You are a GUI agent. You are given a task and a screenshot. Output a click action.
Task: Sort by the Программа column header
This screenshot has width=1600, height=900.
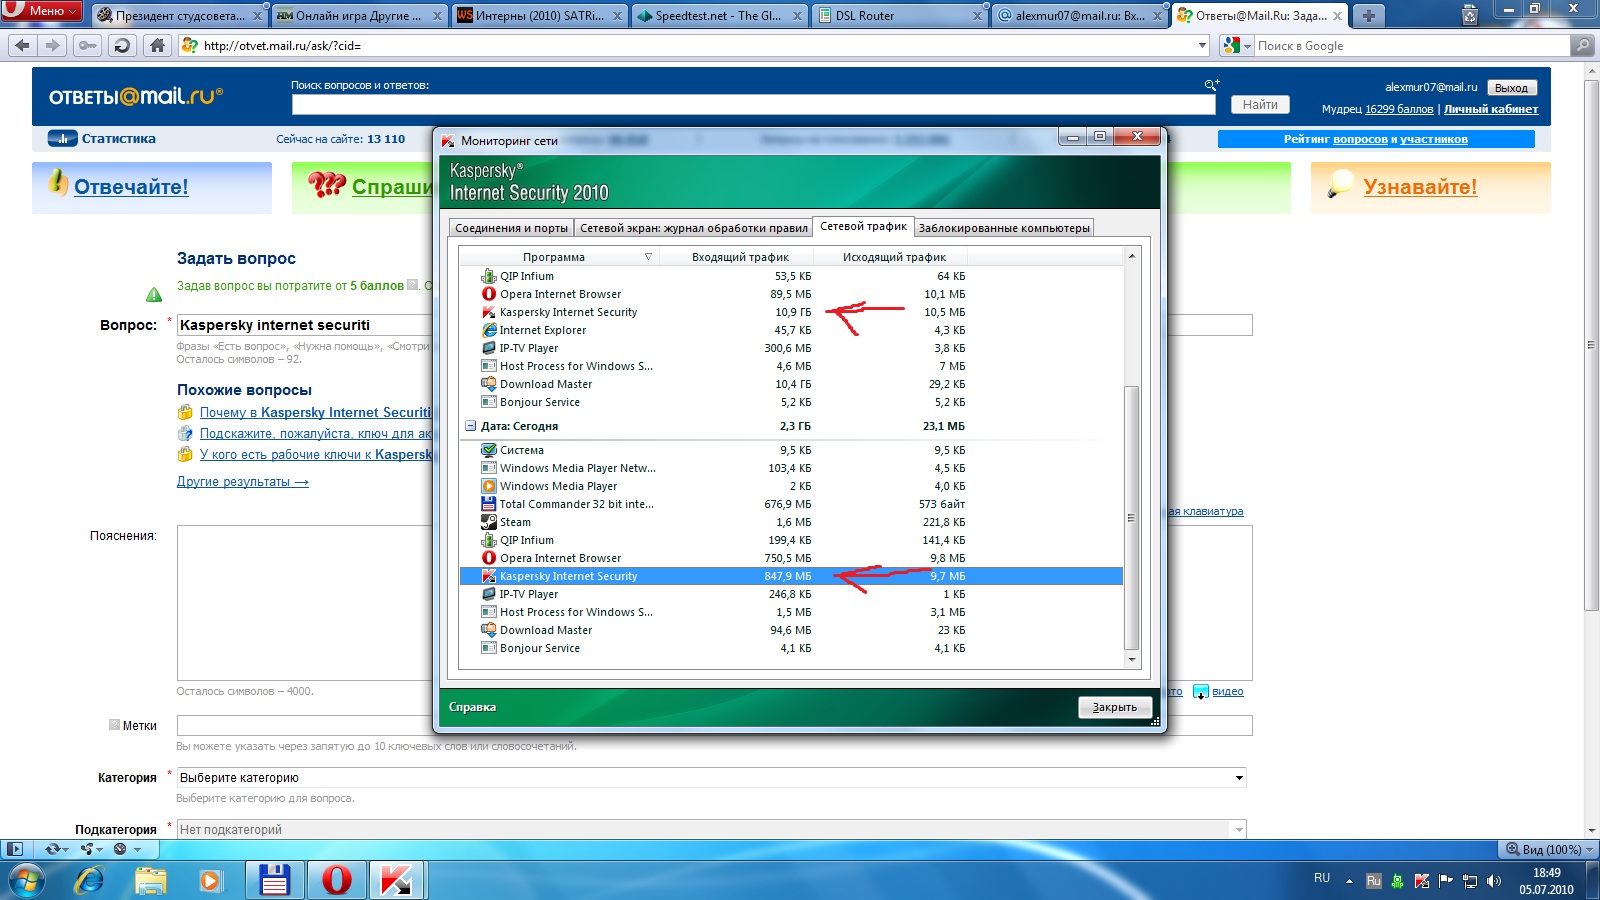(x=553, y=257)
